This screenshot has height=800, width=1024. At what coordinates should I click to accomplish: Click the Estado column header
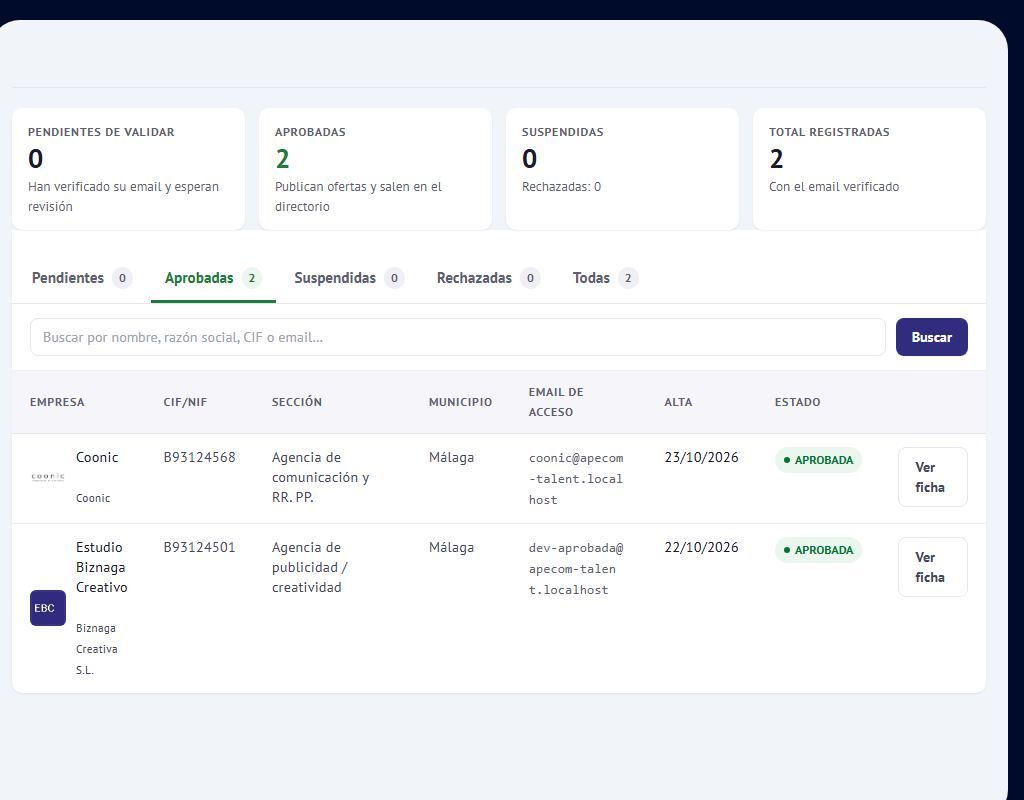point(797,402)
